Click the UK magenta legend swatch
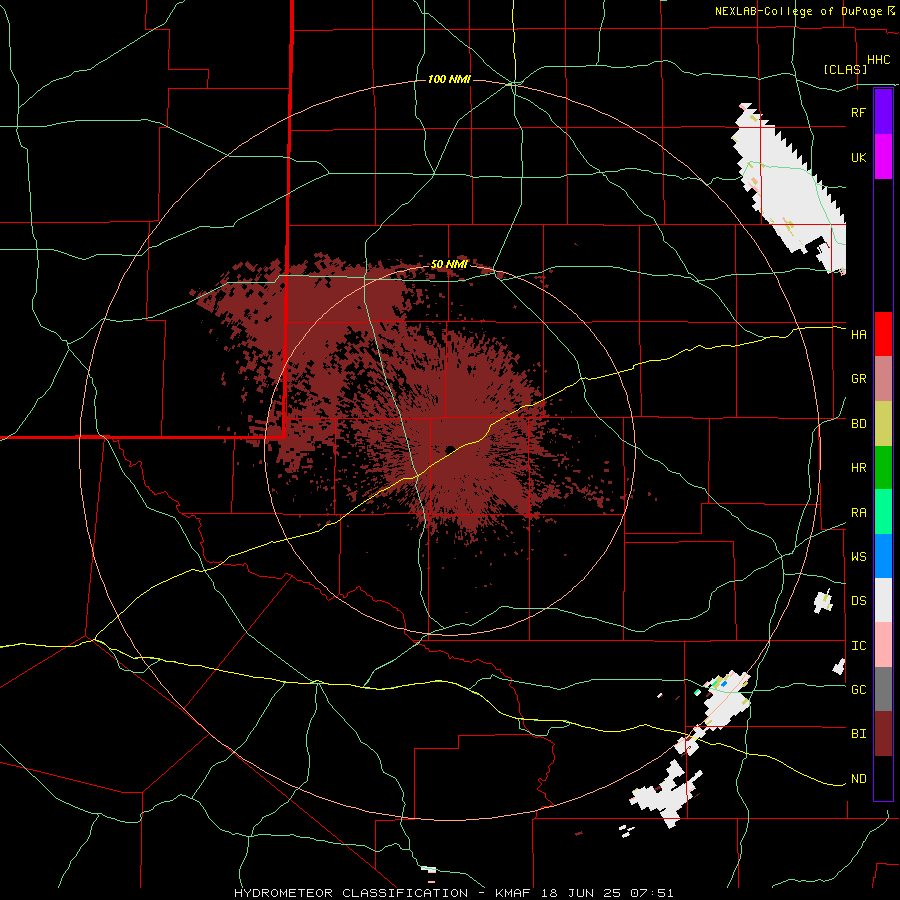Screen dimensions: 900x900 883,157
